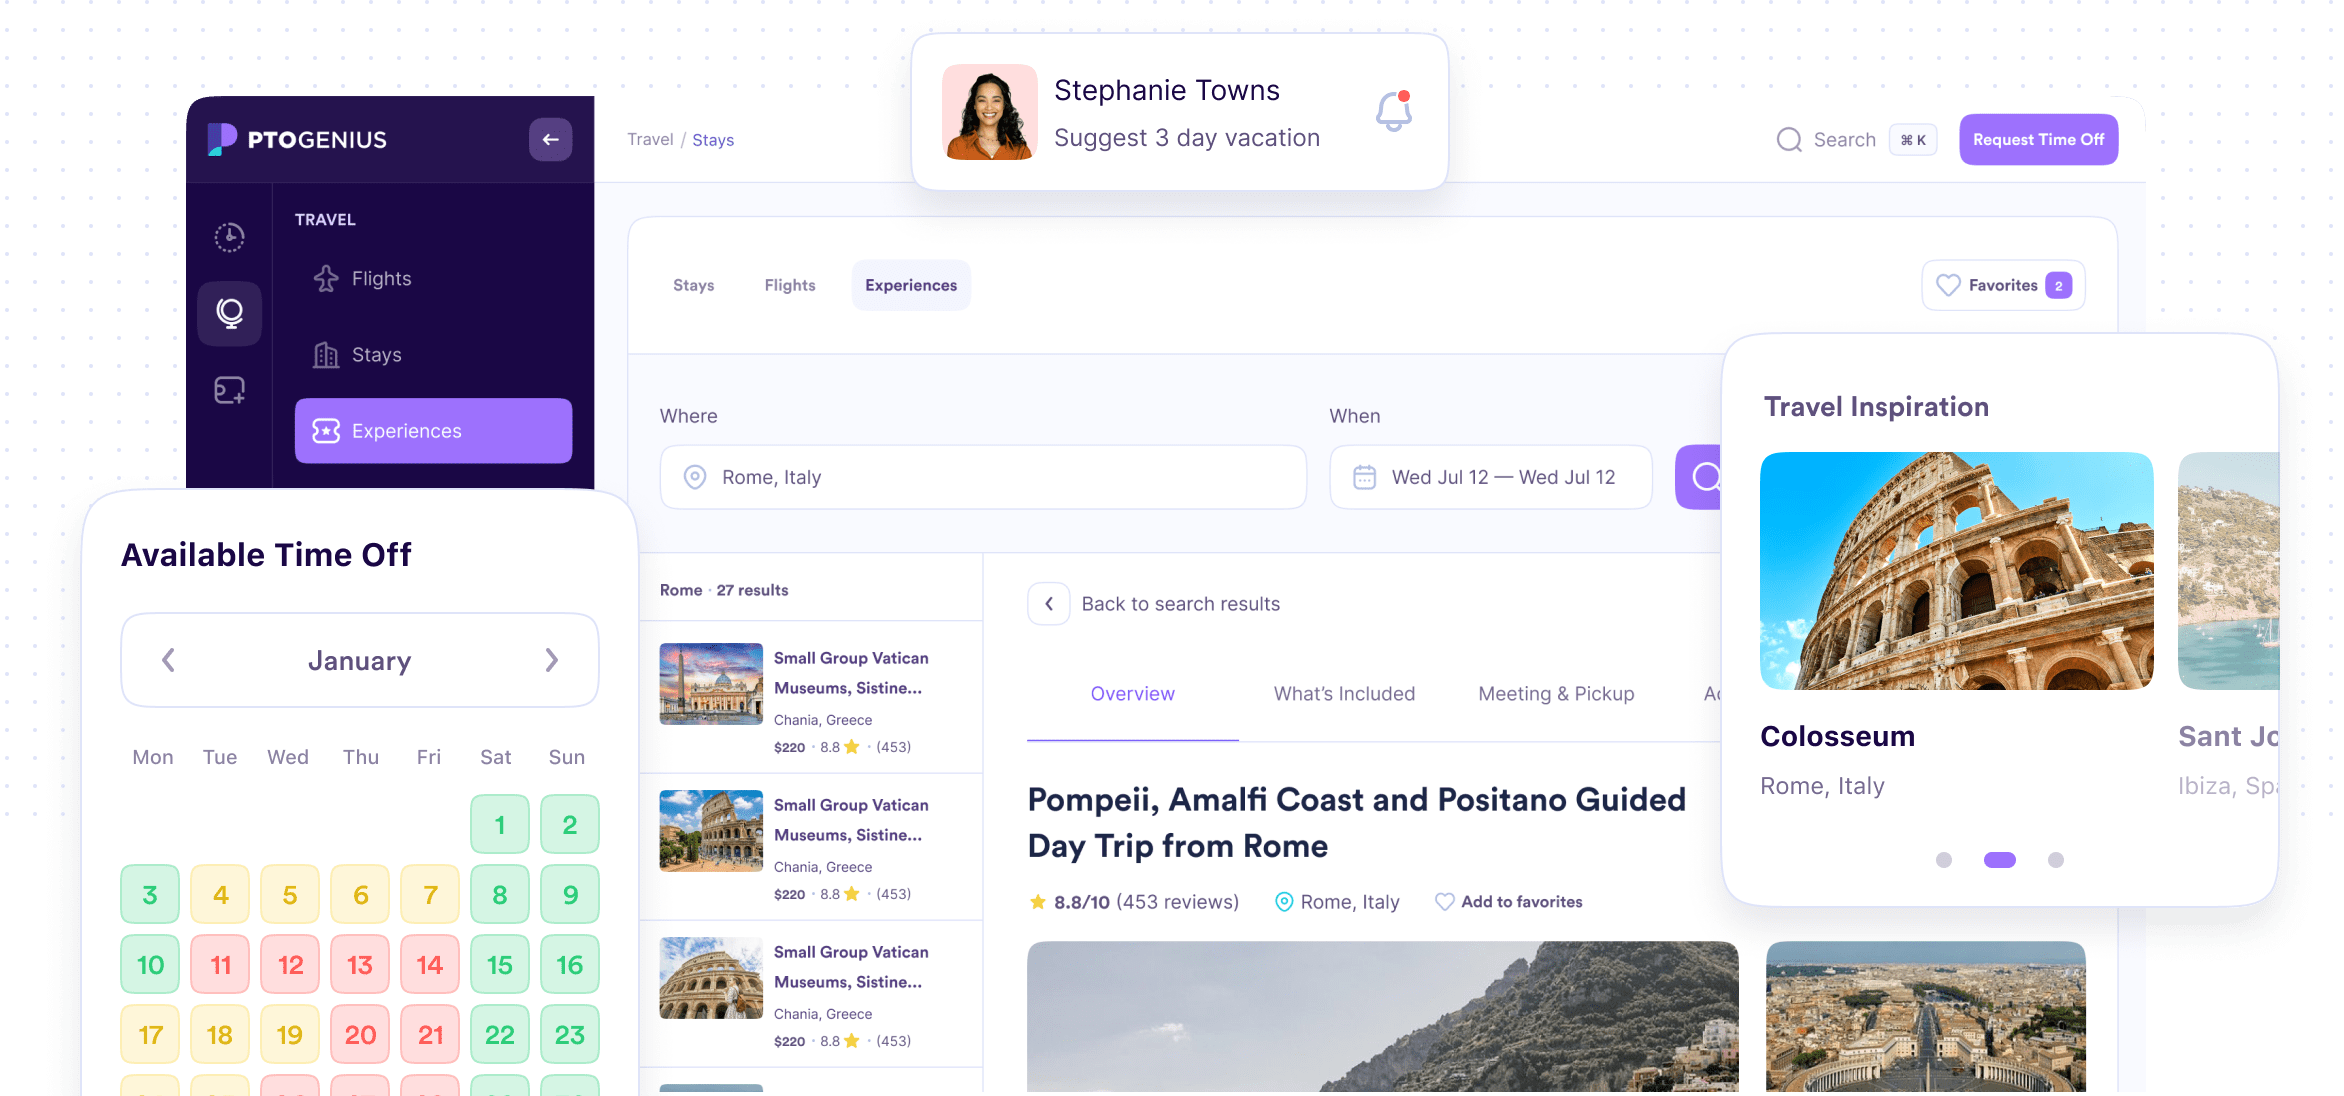Click the PTOGenius logo

pos(297,140)
